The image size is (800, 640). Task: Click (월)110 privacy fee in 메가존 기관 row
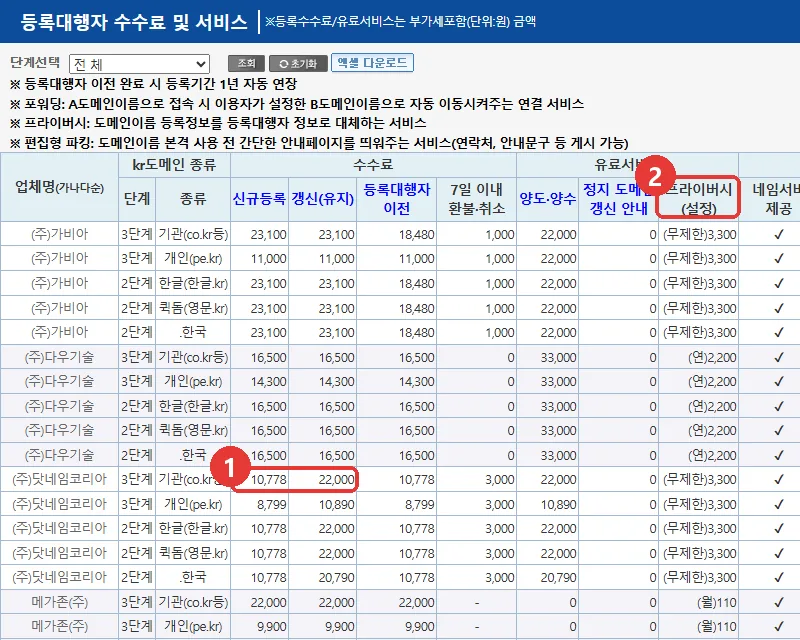716,603
